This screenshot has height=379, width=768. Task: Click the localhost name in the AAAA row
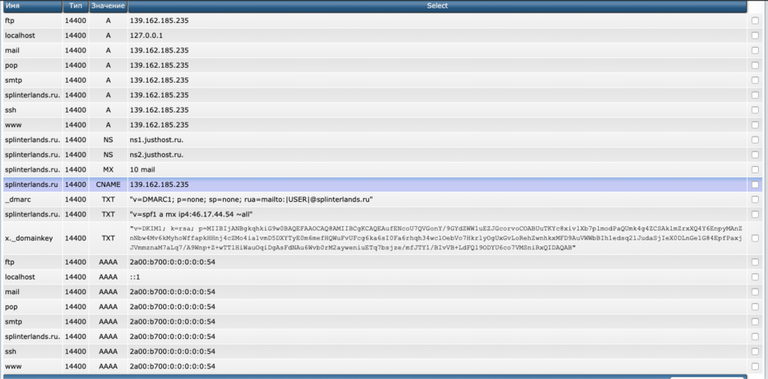[20, 277]
